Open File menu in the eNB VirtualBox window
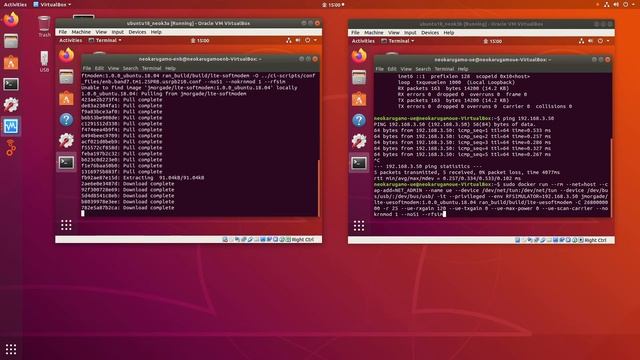 coord(62,32)
